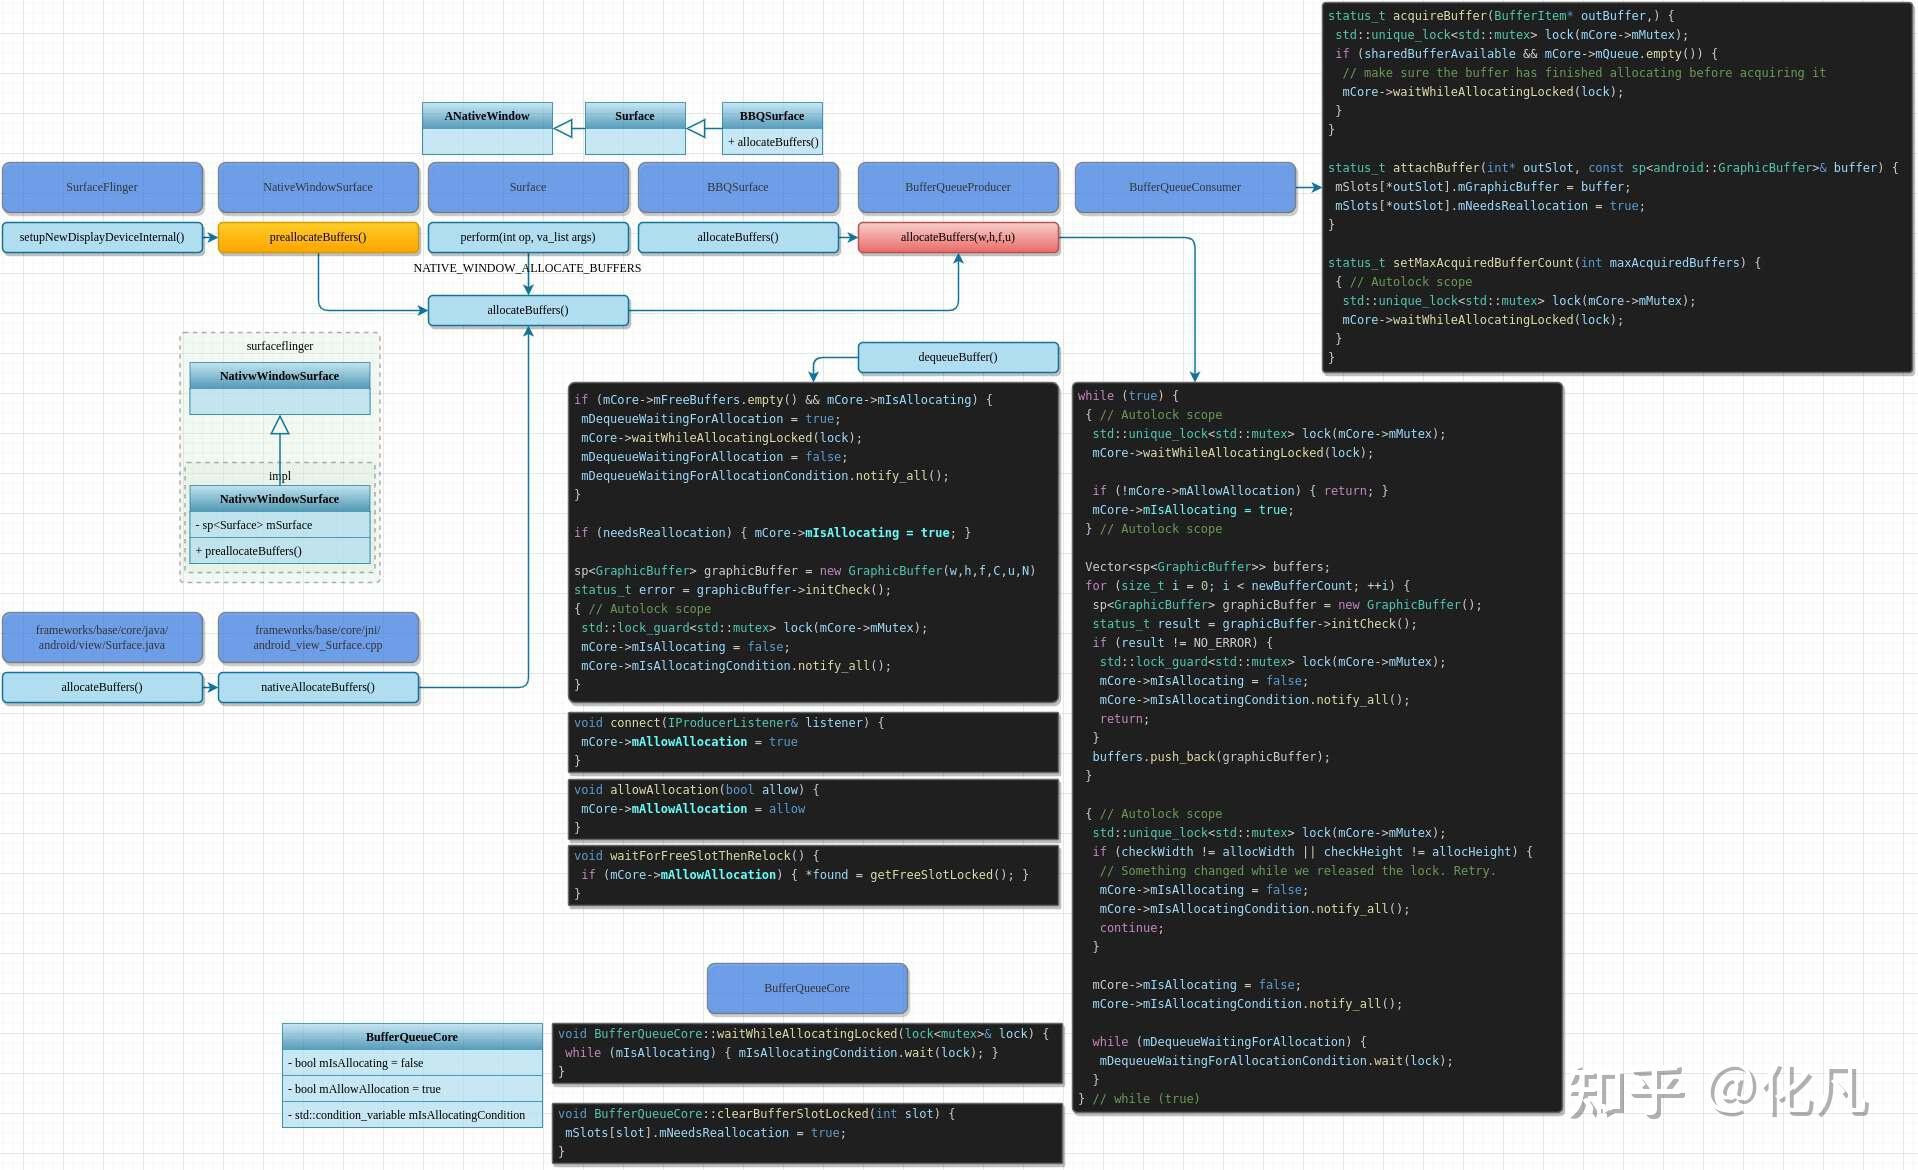1918x1170 pixels.
Task: Click the BufferQueueCore blue header box
Action: (807, 988)
